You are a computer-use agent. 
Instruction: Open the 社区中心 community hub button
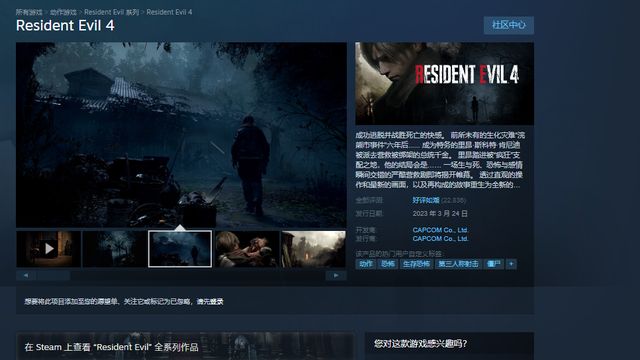509,25
